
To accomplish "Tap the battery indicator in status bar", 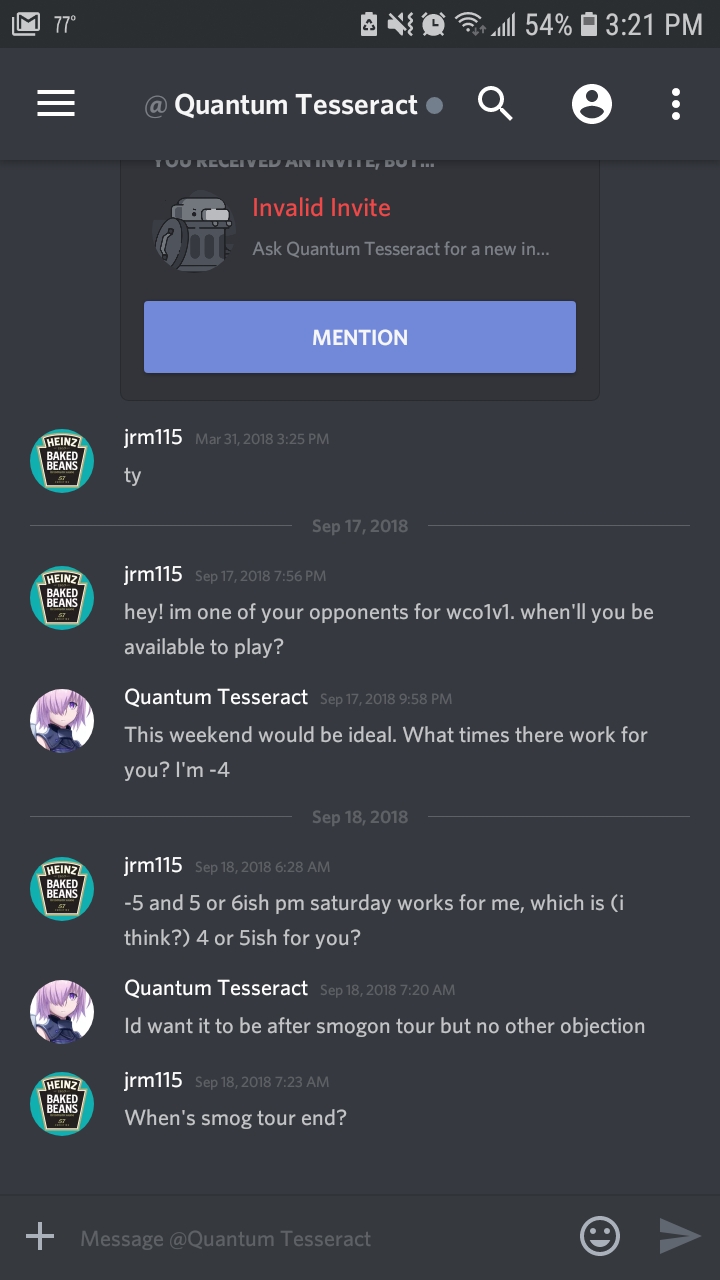I will (x=589, y=24).
